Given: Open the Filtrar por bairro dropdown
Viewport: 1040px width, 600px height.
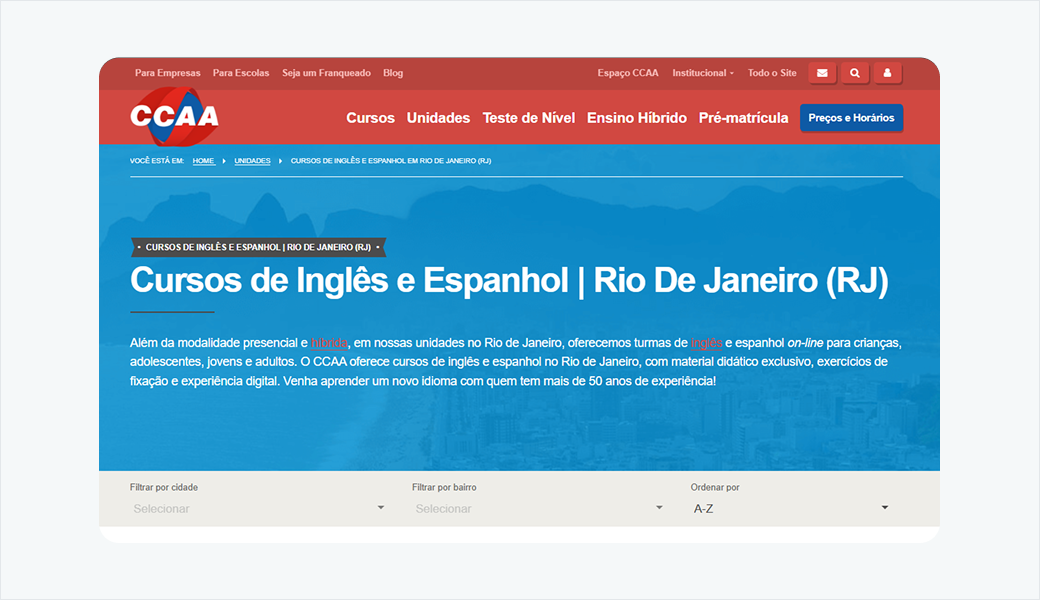Looking at the screenshot, I should tap(539, 508).
